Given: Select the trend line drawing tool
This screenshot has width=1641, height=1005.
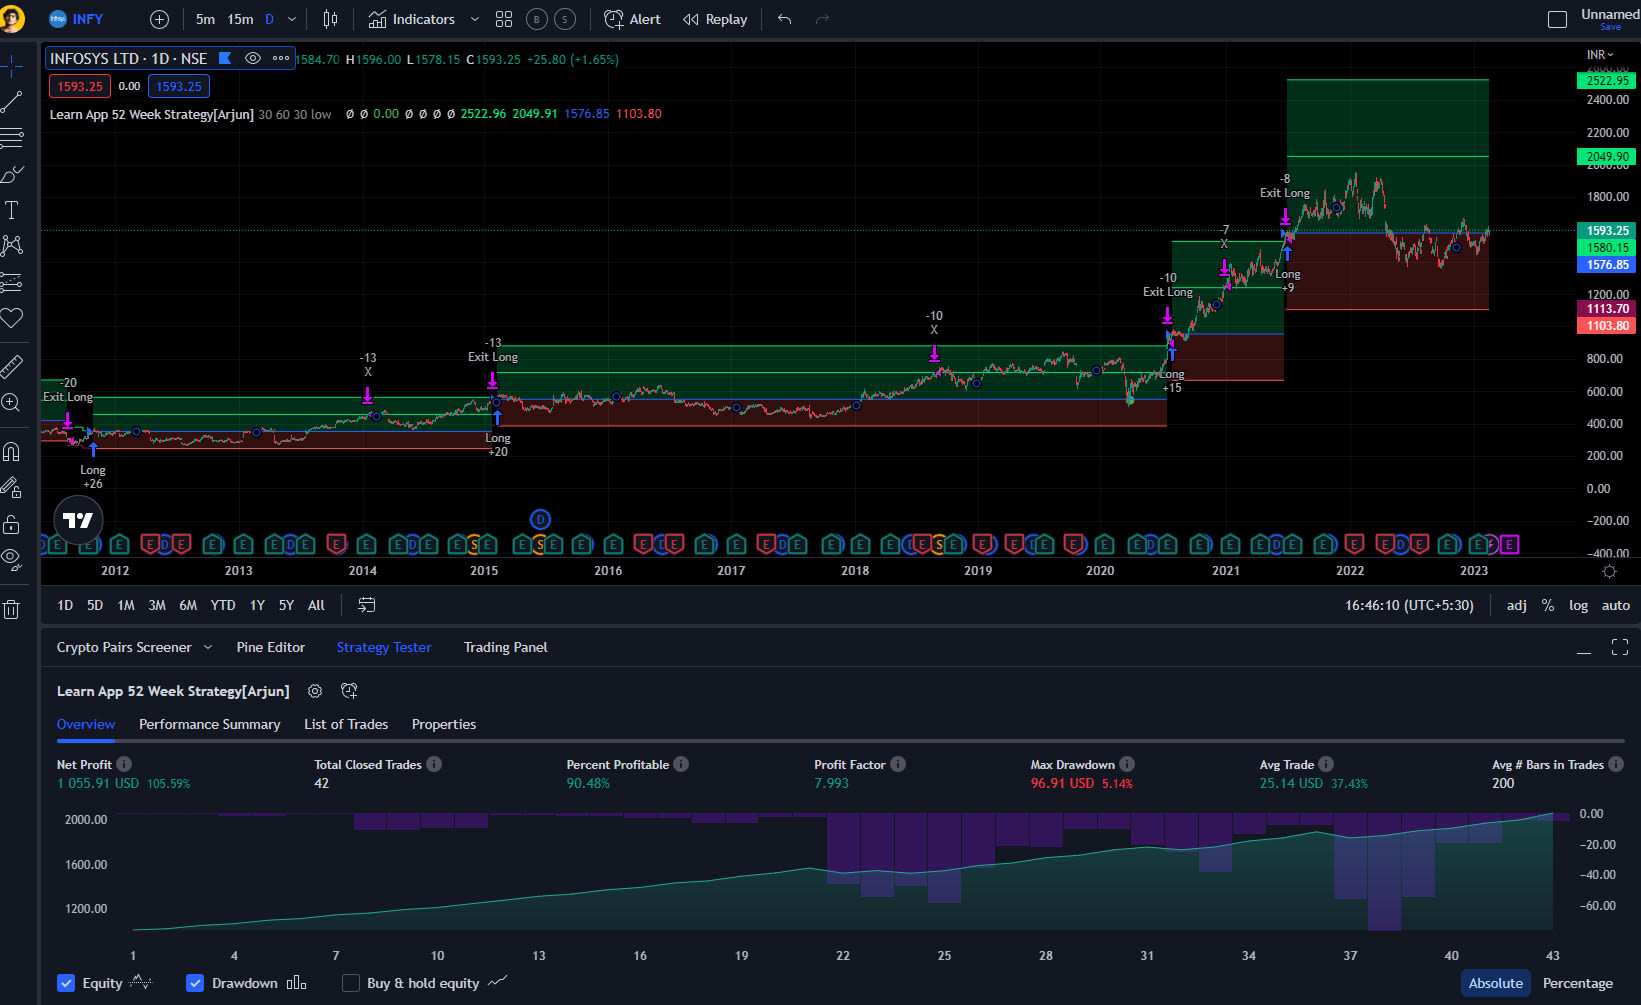Looking at the screenshot, I should point(13,103).
